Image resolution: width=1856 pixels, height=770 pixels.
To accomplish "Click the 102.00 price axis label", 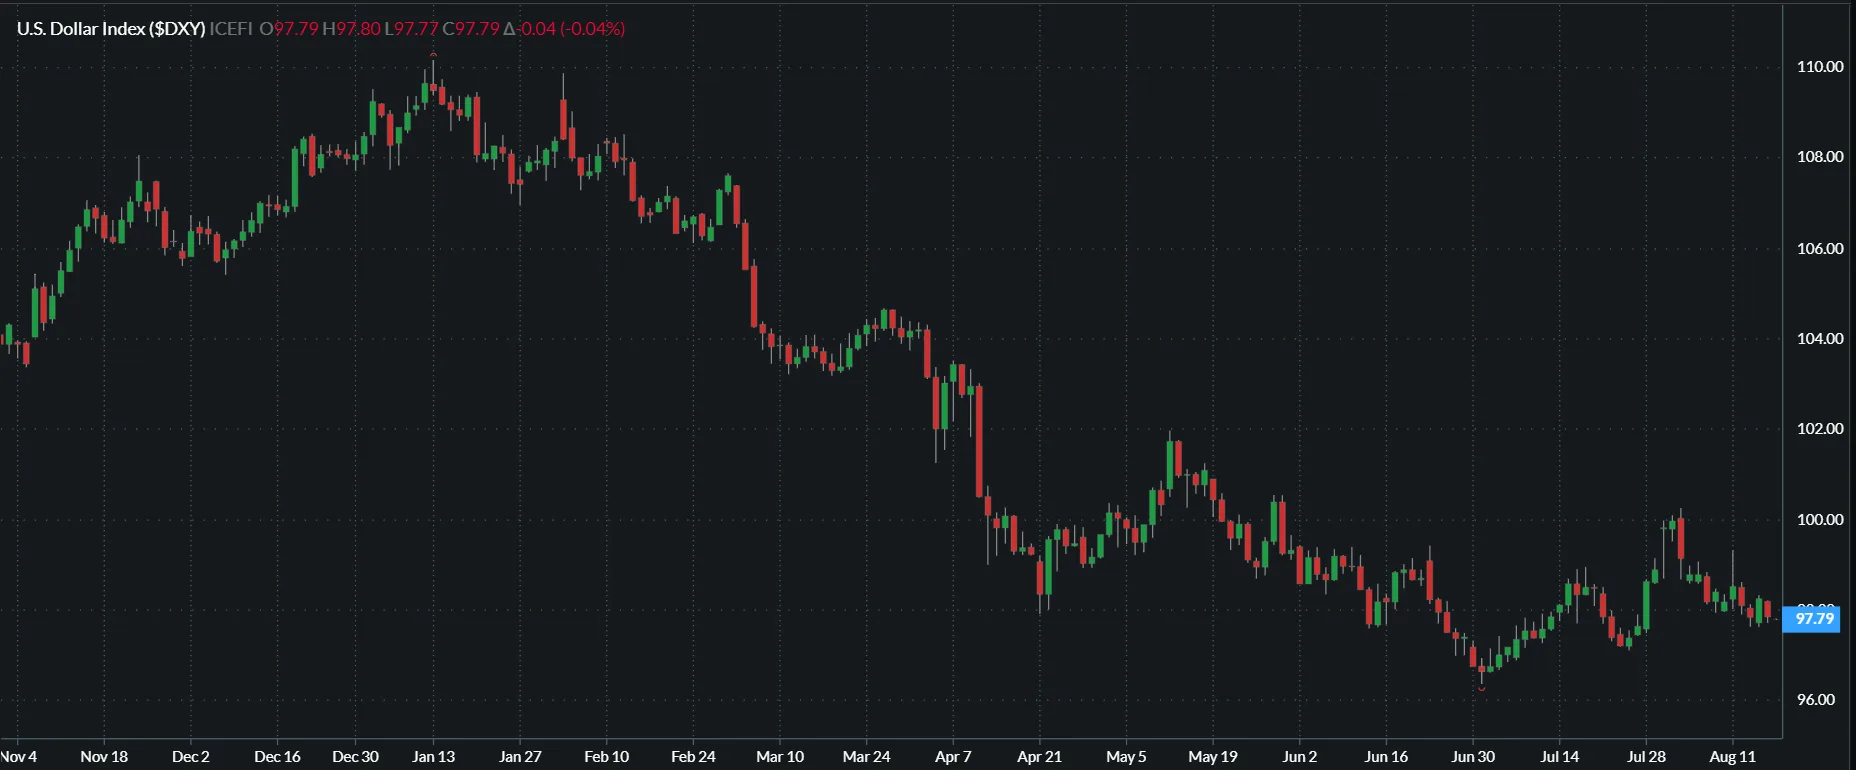I will point(1820,429).
